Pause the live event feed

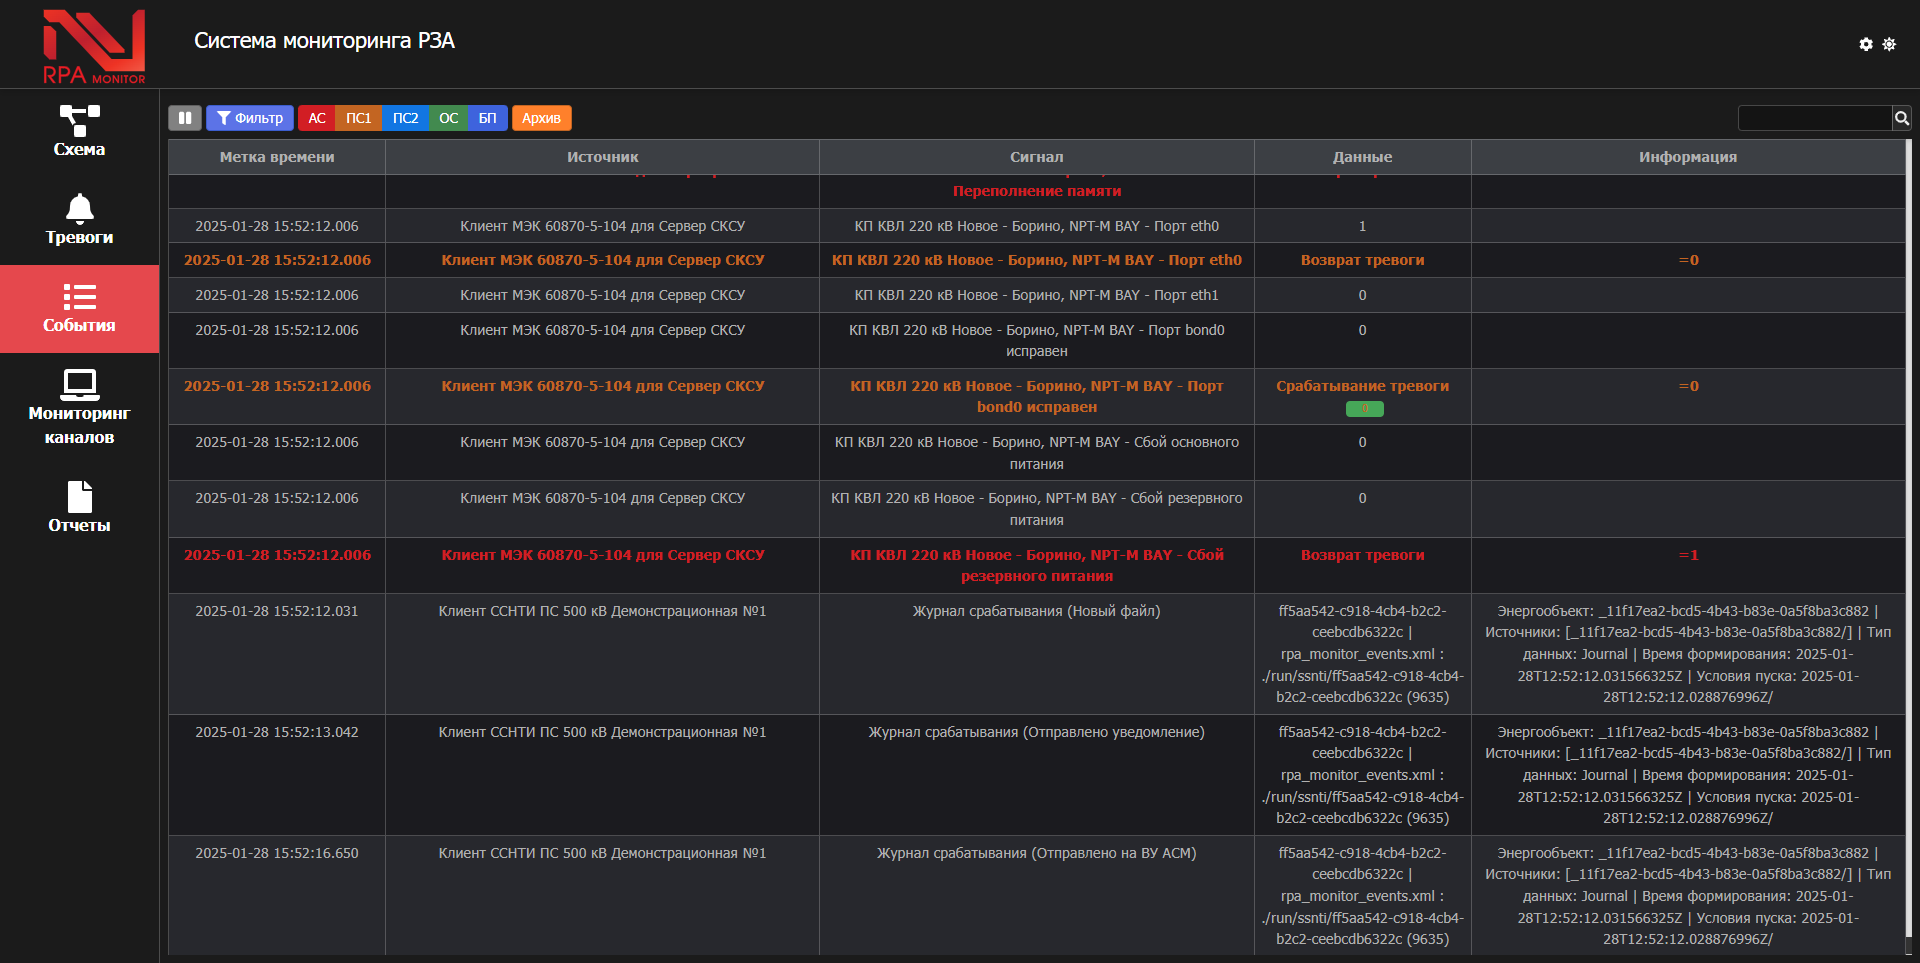185,118
